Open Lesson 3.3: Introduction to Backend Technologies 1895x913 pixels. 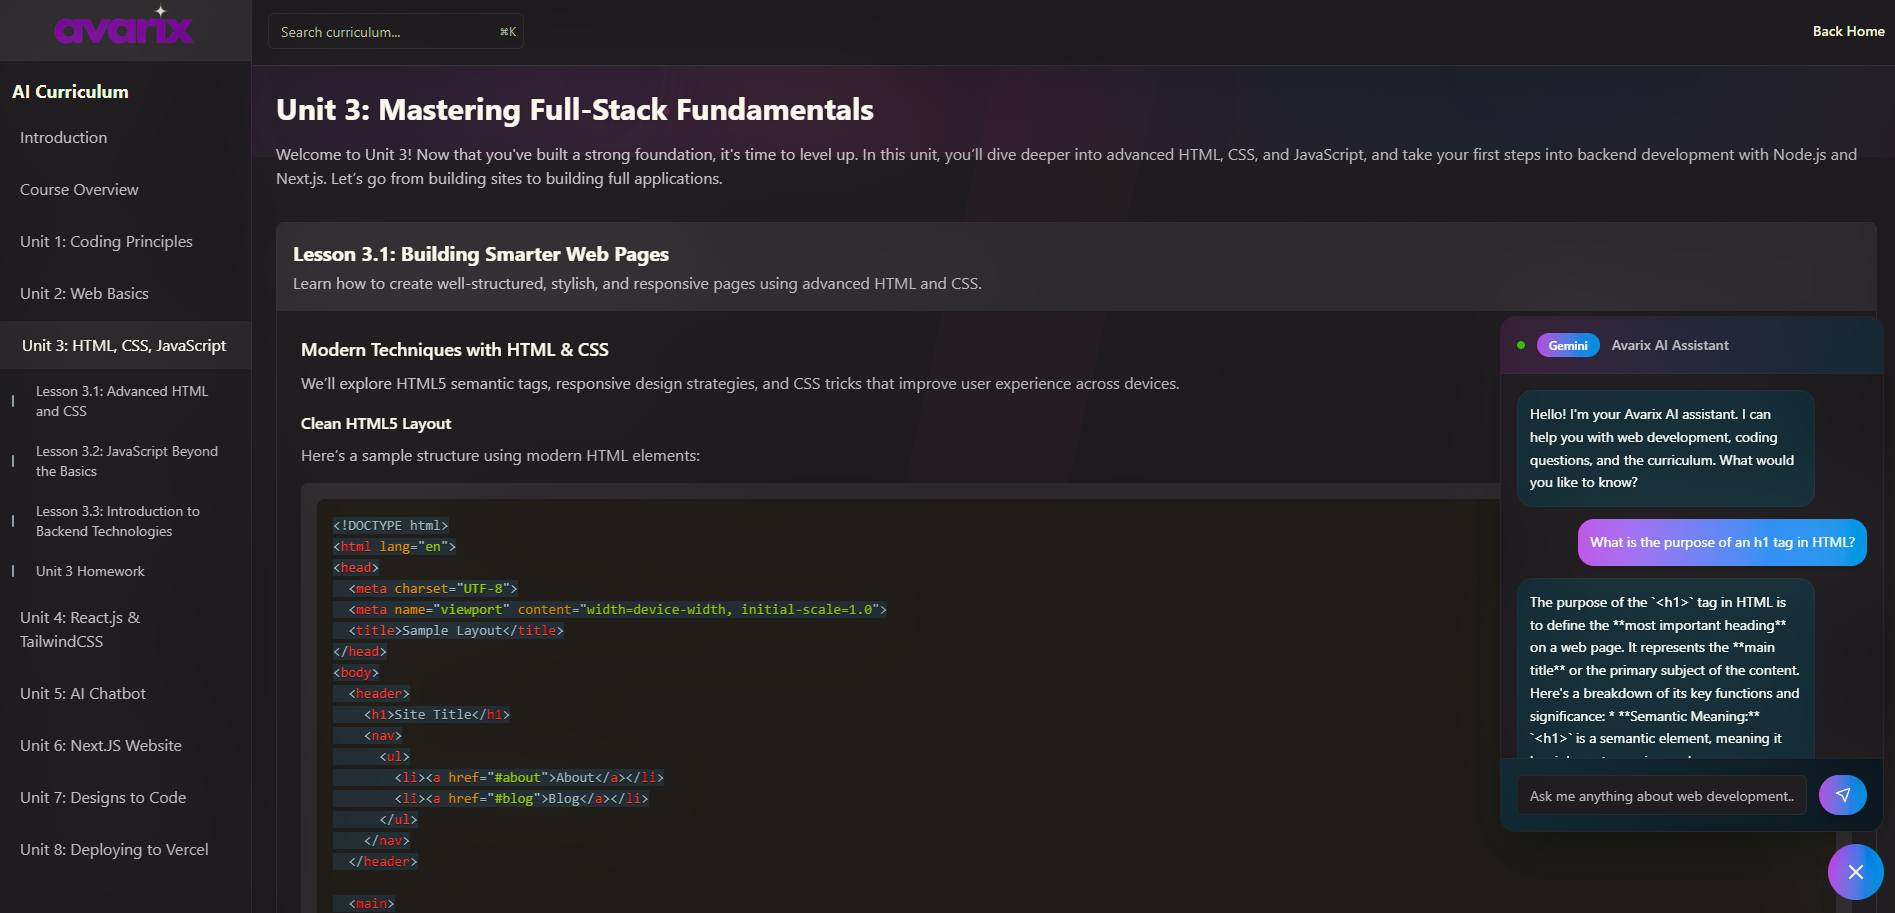(118, 521)
